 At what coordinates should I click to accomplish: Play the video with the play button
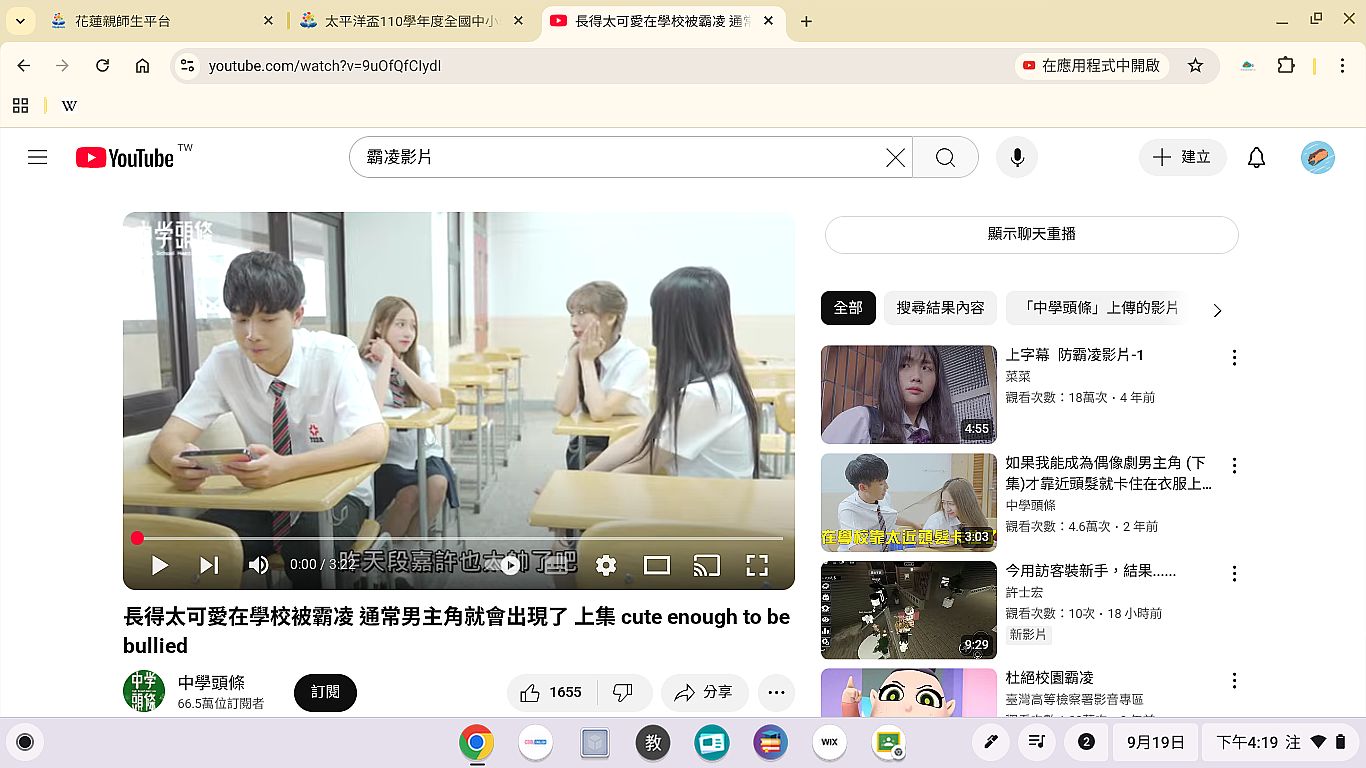(x=159, y=565)
